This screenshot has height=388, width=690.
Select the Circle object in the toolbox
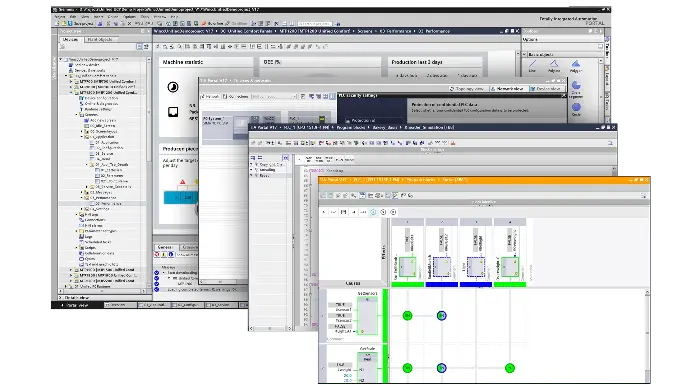pos(576,109)
